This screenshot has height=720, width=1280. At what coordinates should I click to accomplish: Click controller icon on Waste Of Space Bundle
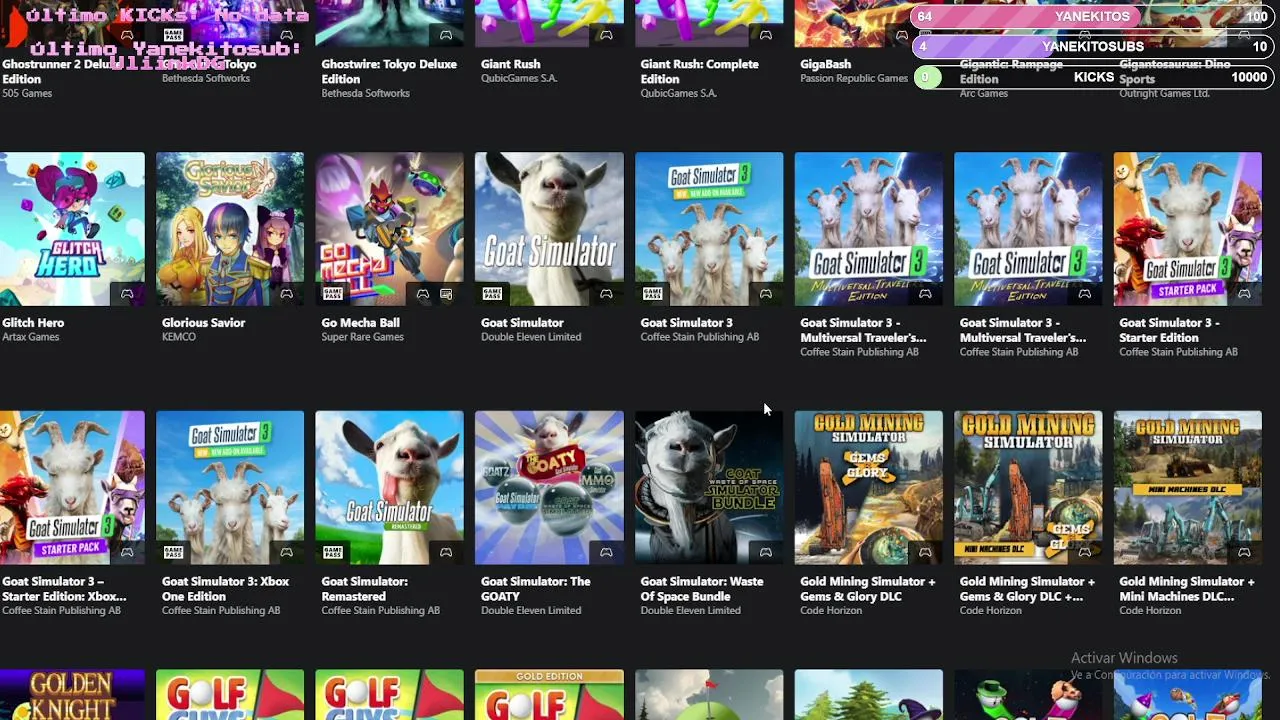(x=765, y=552)
